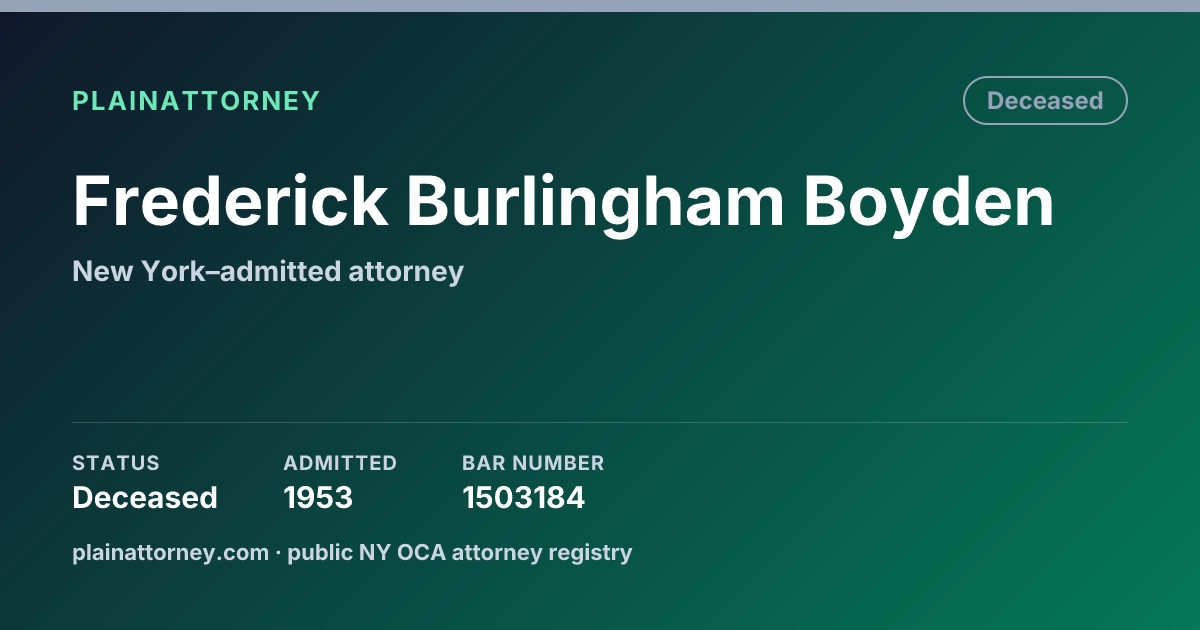Screen dimensions: 1200x630
Task: Click the STATUS label
Action: (116, 463)
